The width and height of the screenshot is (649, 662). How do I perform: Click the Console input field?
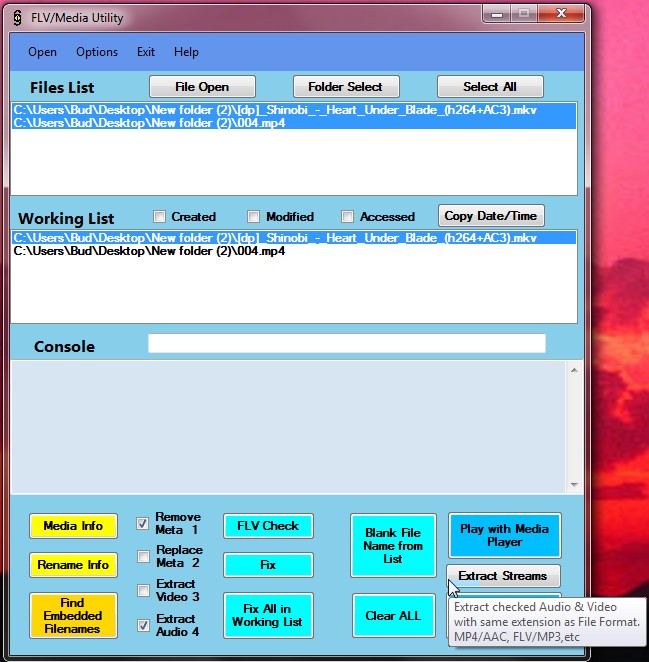click(347, 344)
